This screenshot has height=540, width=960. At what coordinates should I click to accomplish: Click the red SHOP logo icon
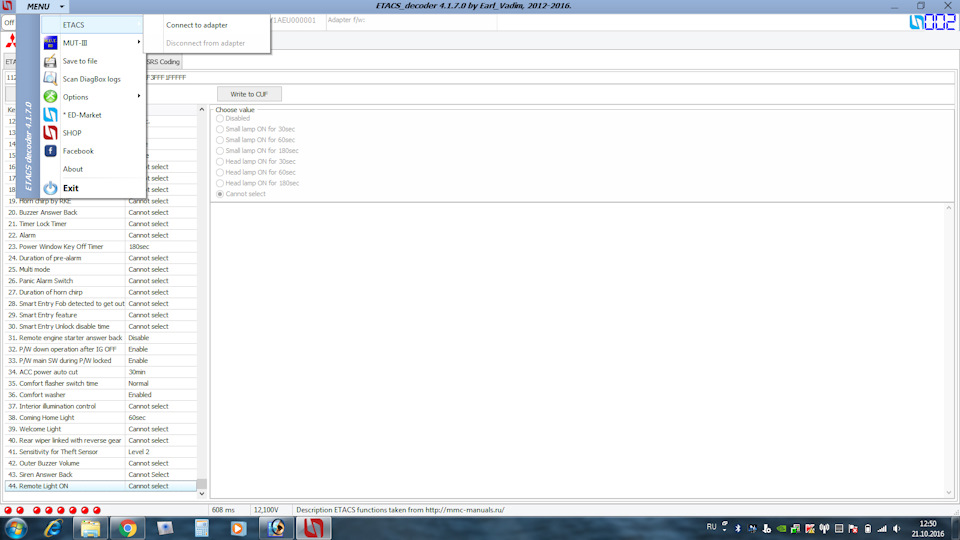tap(50, 132)
